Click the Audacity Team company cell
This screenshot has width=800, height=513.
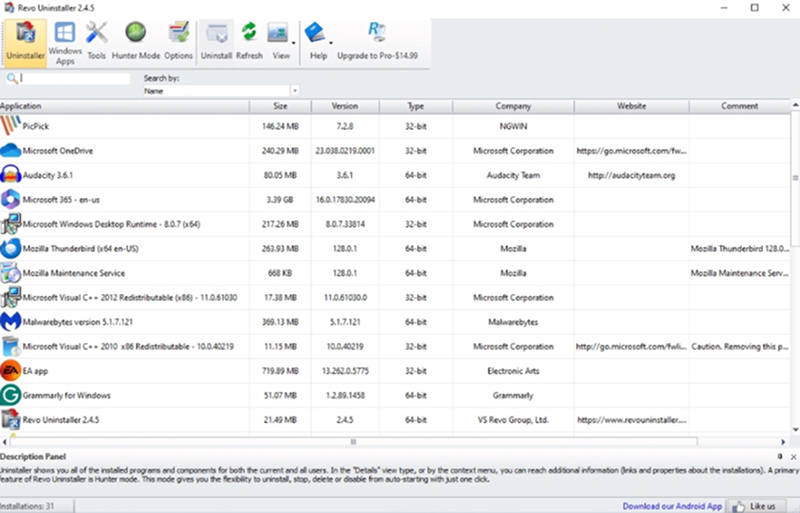pos(513,175)
